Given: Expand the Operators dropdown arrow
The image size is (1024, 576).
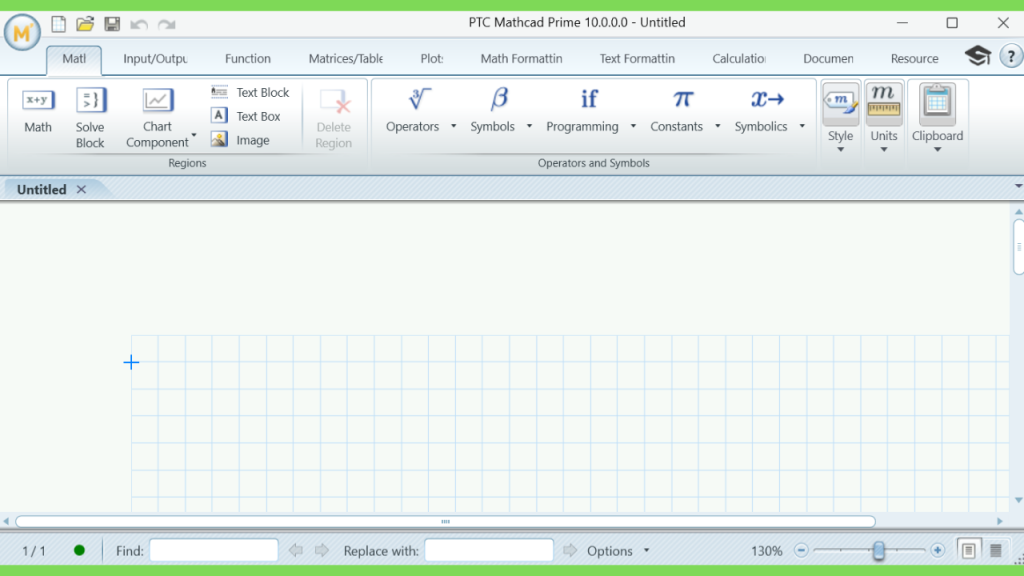Looking at the screenshot, I should (453, 126).
